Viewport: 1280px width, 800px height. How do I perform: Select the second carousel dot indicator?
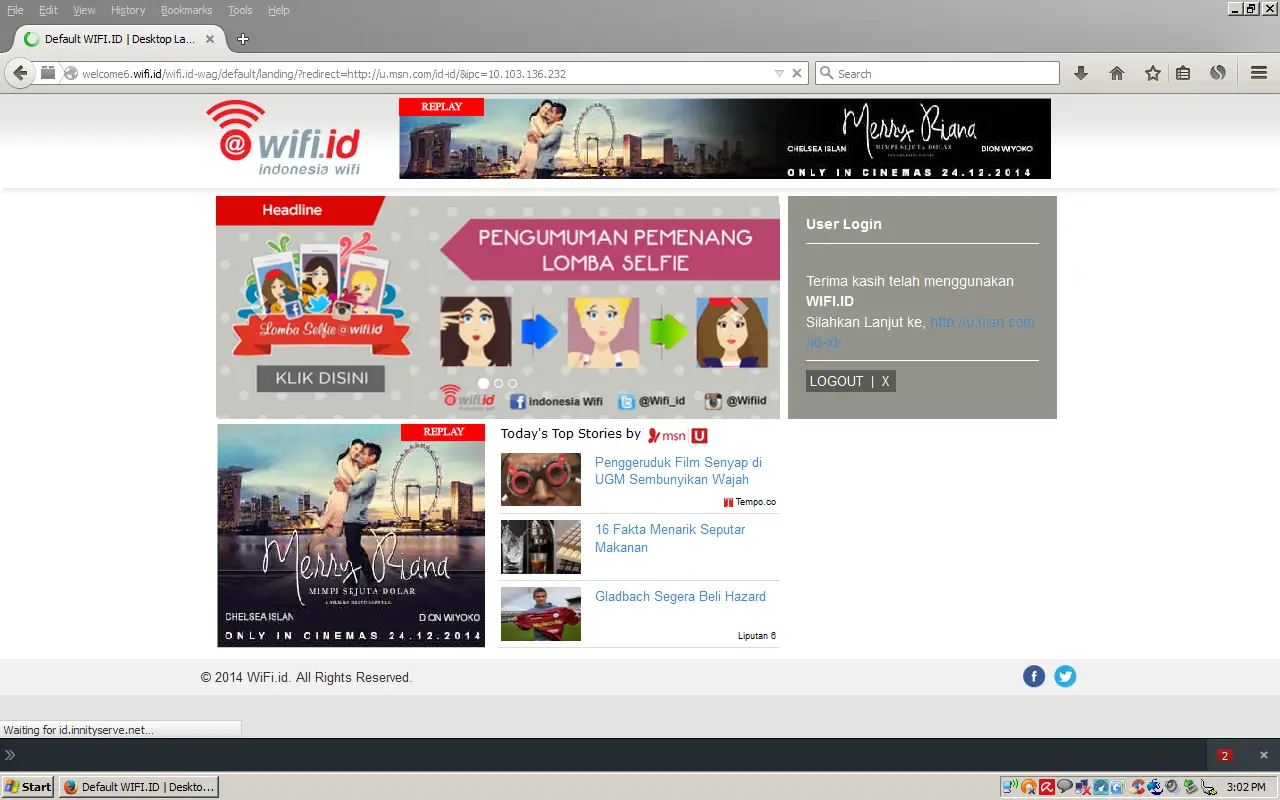pos(498,383)
